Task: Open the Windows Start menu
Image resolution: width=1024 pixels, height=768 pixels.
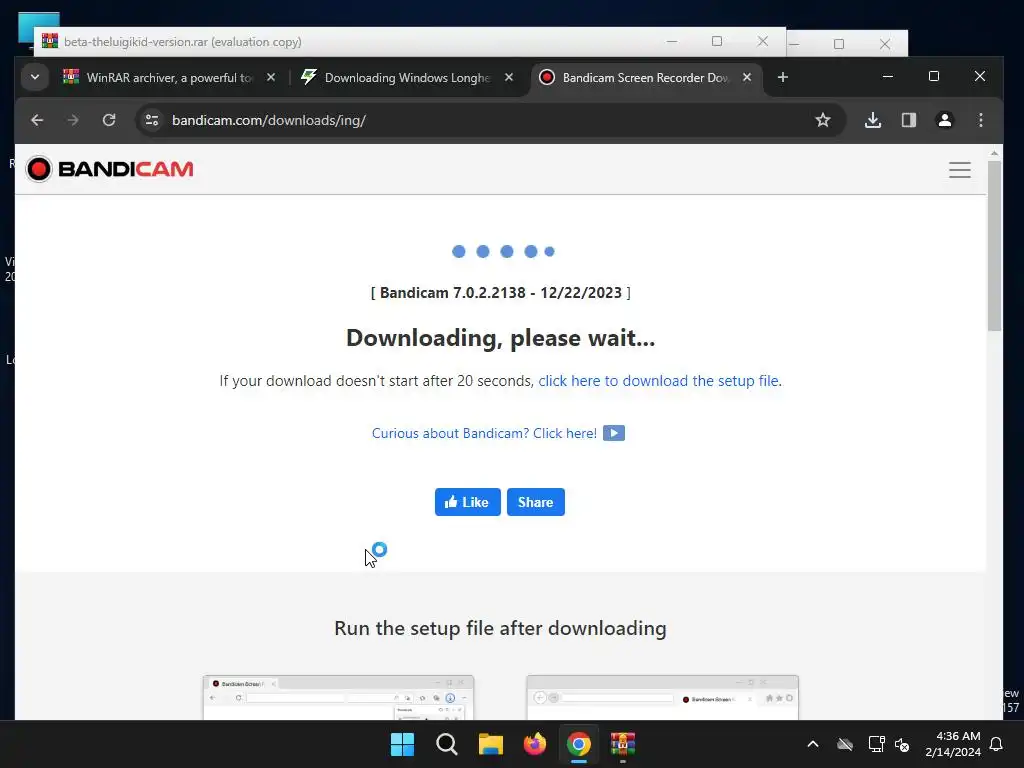Action: click(x=402, y=744)
